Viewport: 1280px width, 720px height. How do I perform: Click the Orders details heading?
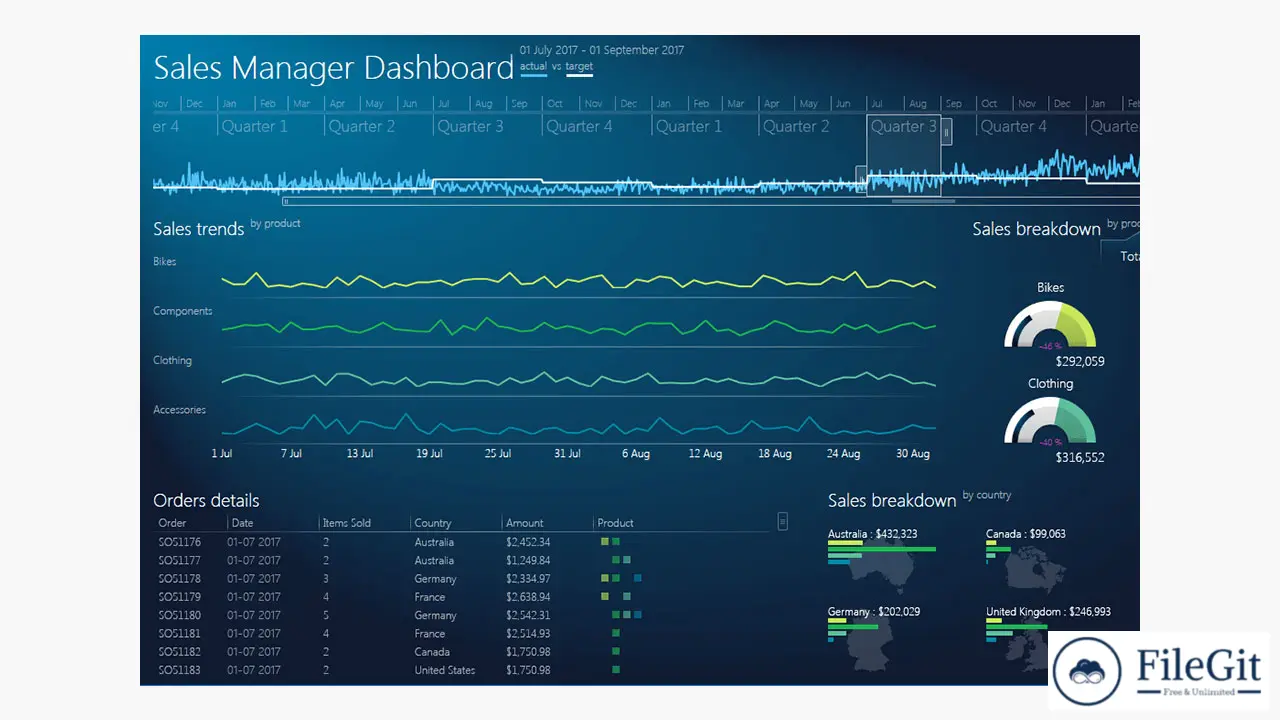tap(206, 501)
